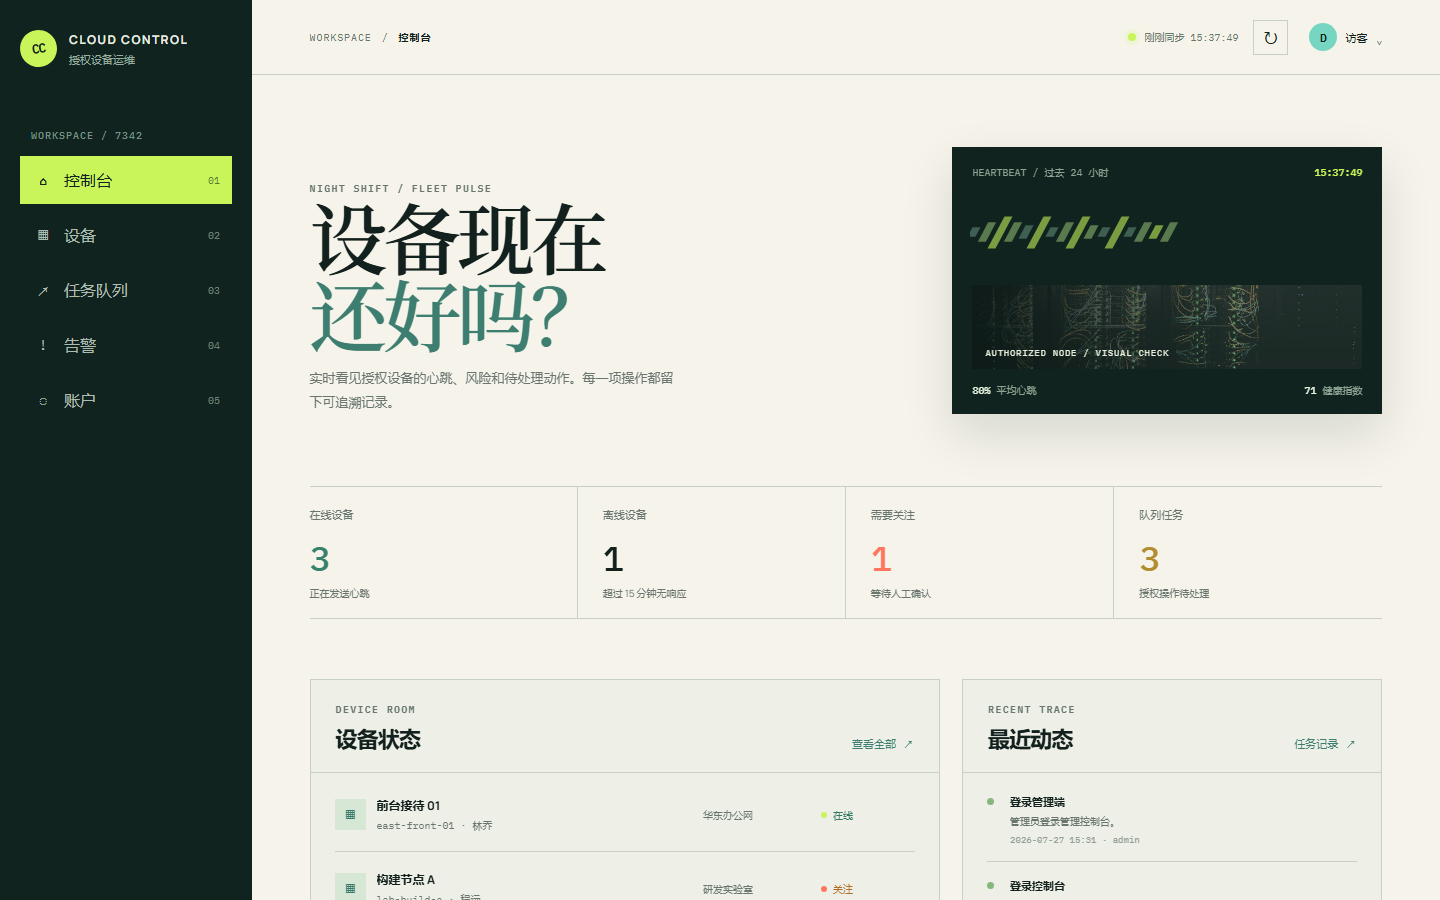Open the 任务记录 link in 最近动态

pos(1325,744)
